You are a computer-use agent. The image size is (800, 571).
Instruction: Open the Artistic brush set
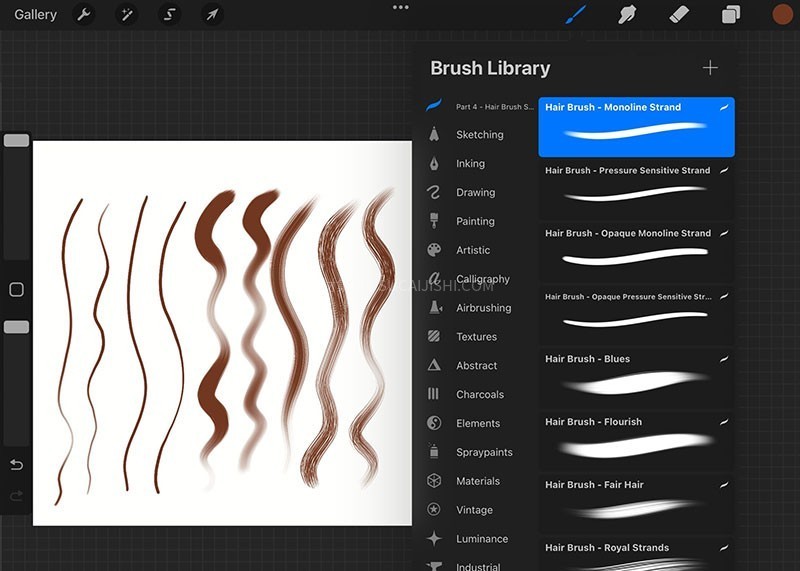[473, 250]
